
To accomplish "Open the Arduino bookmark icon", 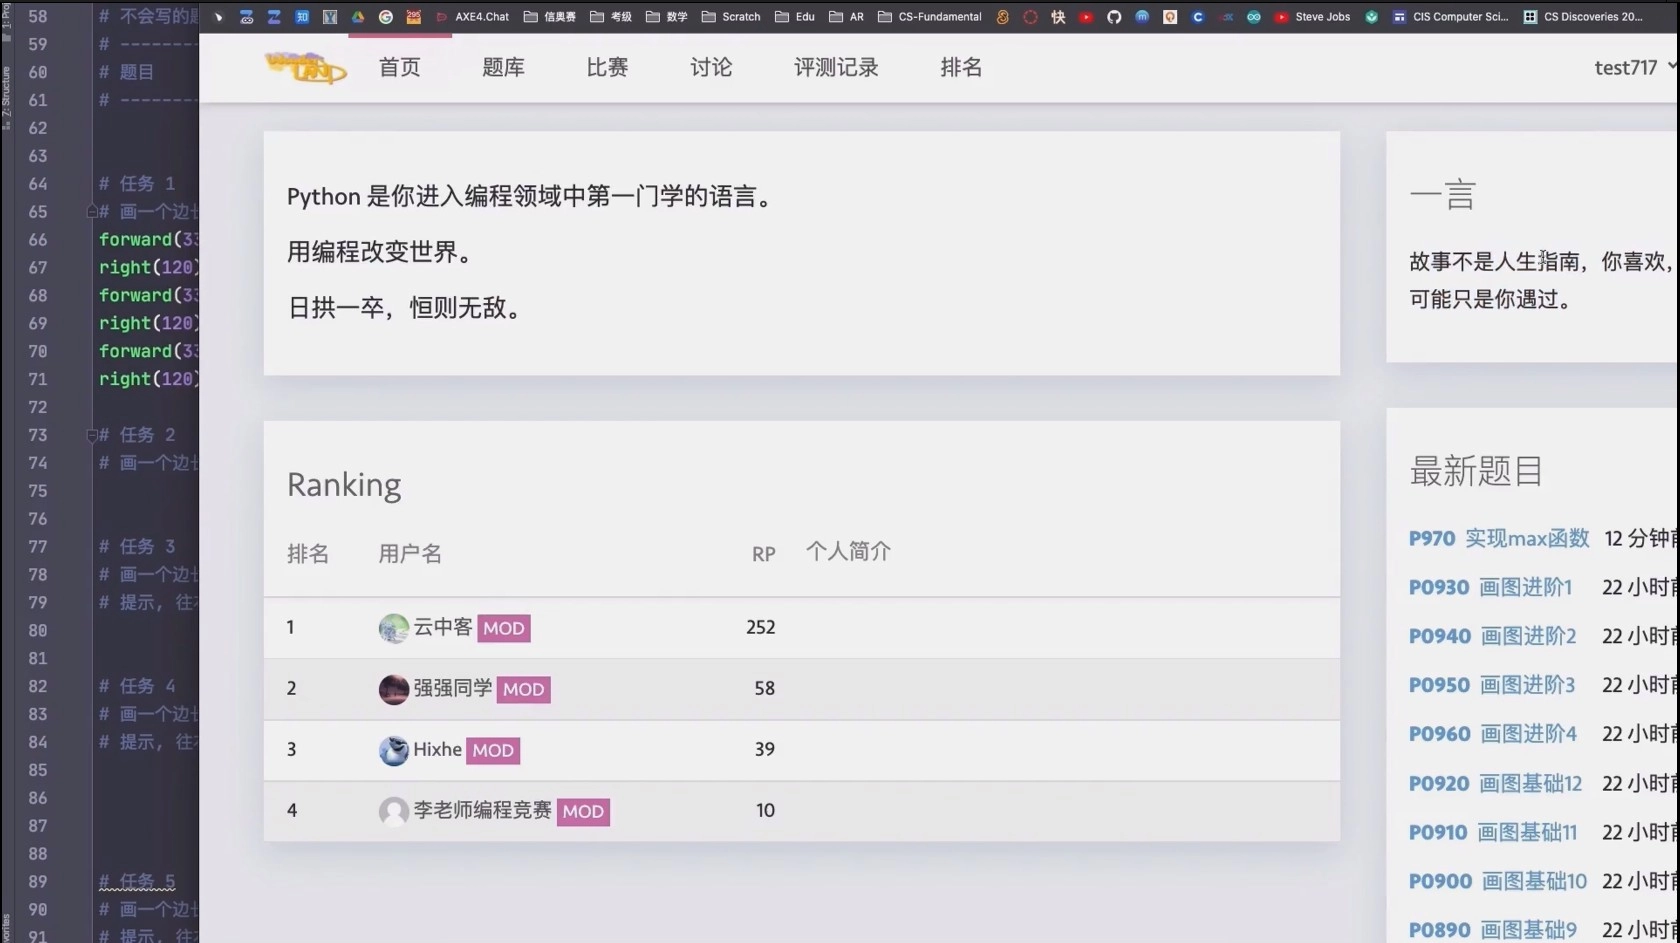I will pos(1253,17).
